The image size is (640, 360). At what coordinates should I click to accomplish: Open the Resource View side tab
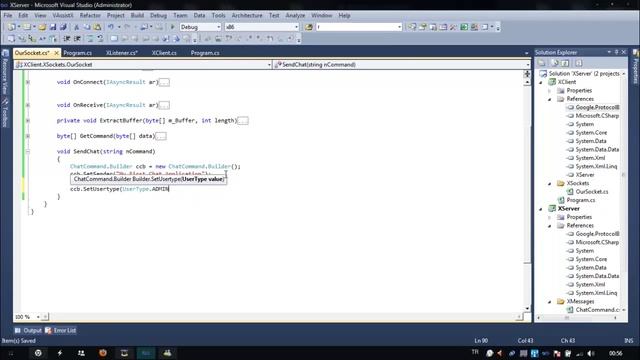pyautogui.click(x=5, y=72)
